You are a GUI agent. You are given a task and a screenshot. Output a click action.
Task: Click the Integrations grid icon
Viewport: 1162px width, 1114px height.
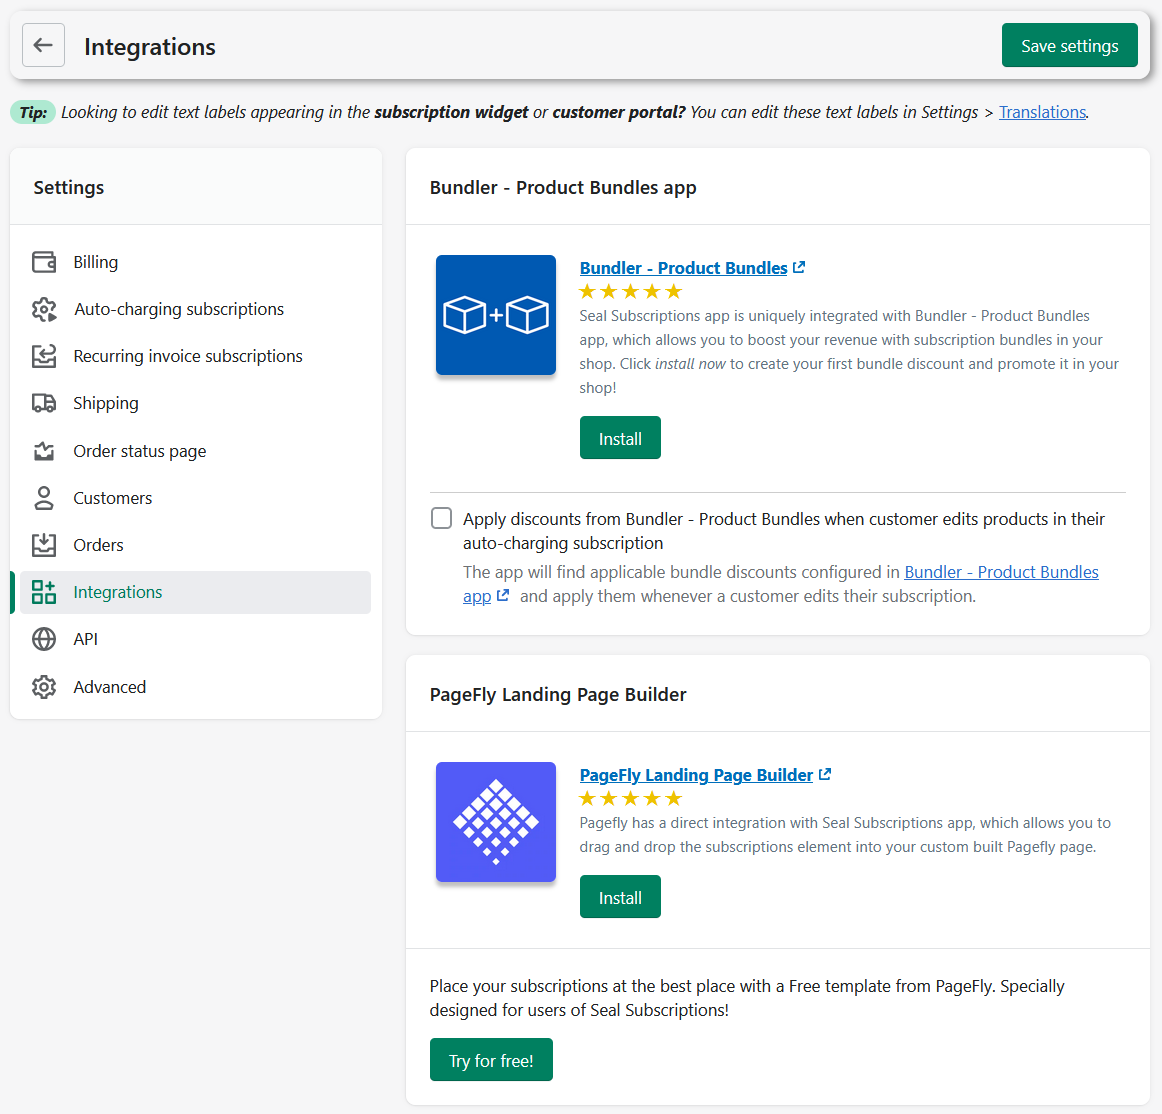[x=44, y=592]
